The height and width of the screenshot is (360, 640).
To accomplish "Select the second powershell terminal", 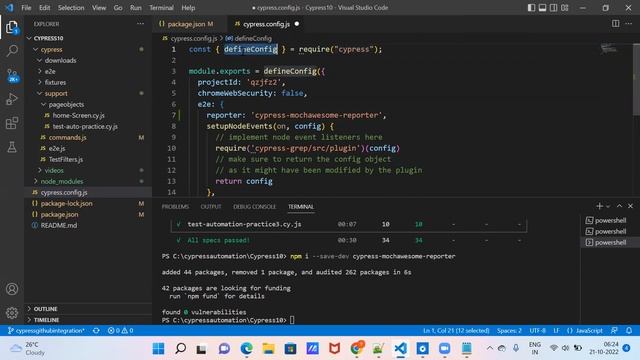I will 606,231.
